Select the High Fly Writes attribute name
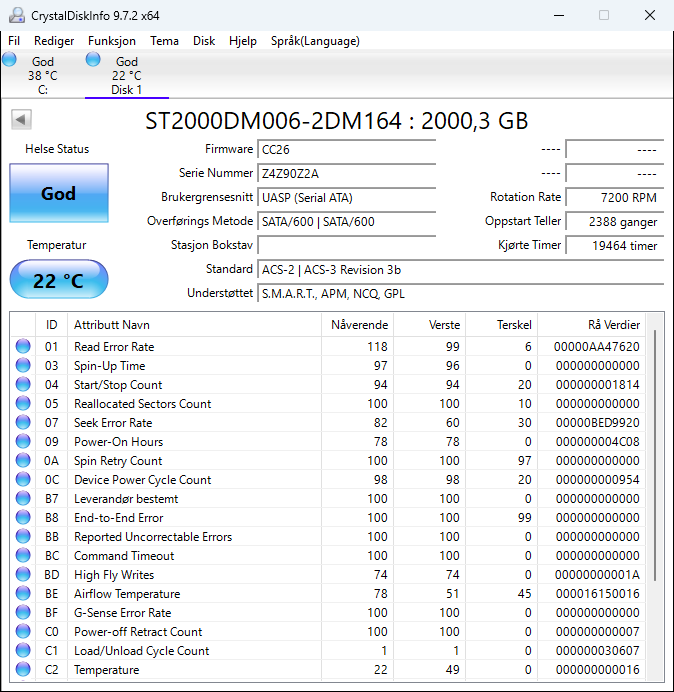Image resolution: width=674 pixels, height=692 pixels. pyautogui.click(x=114, y=575)
